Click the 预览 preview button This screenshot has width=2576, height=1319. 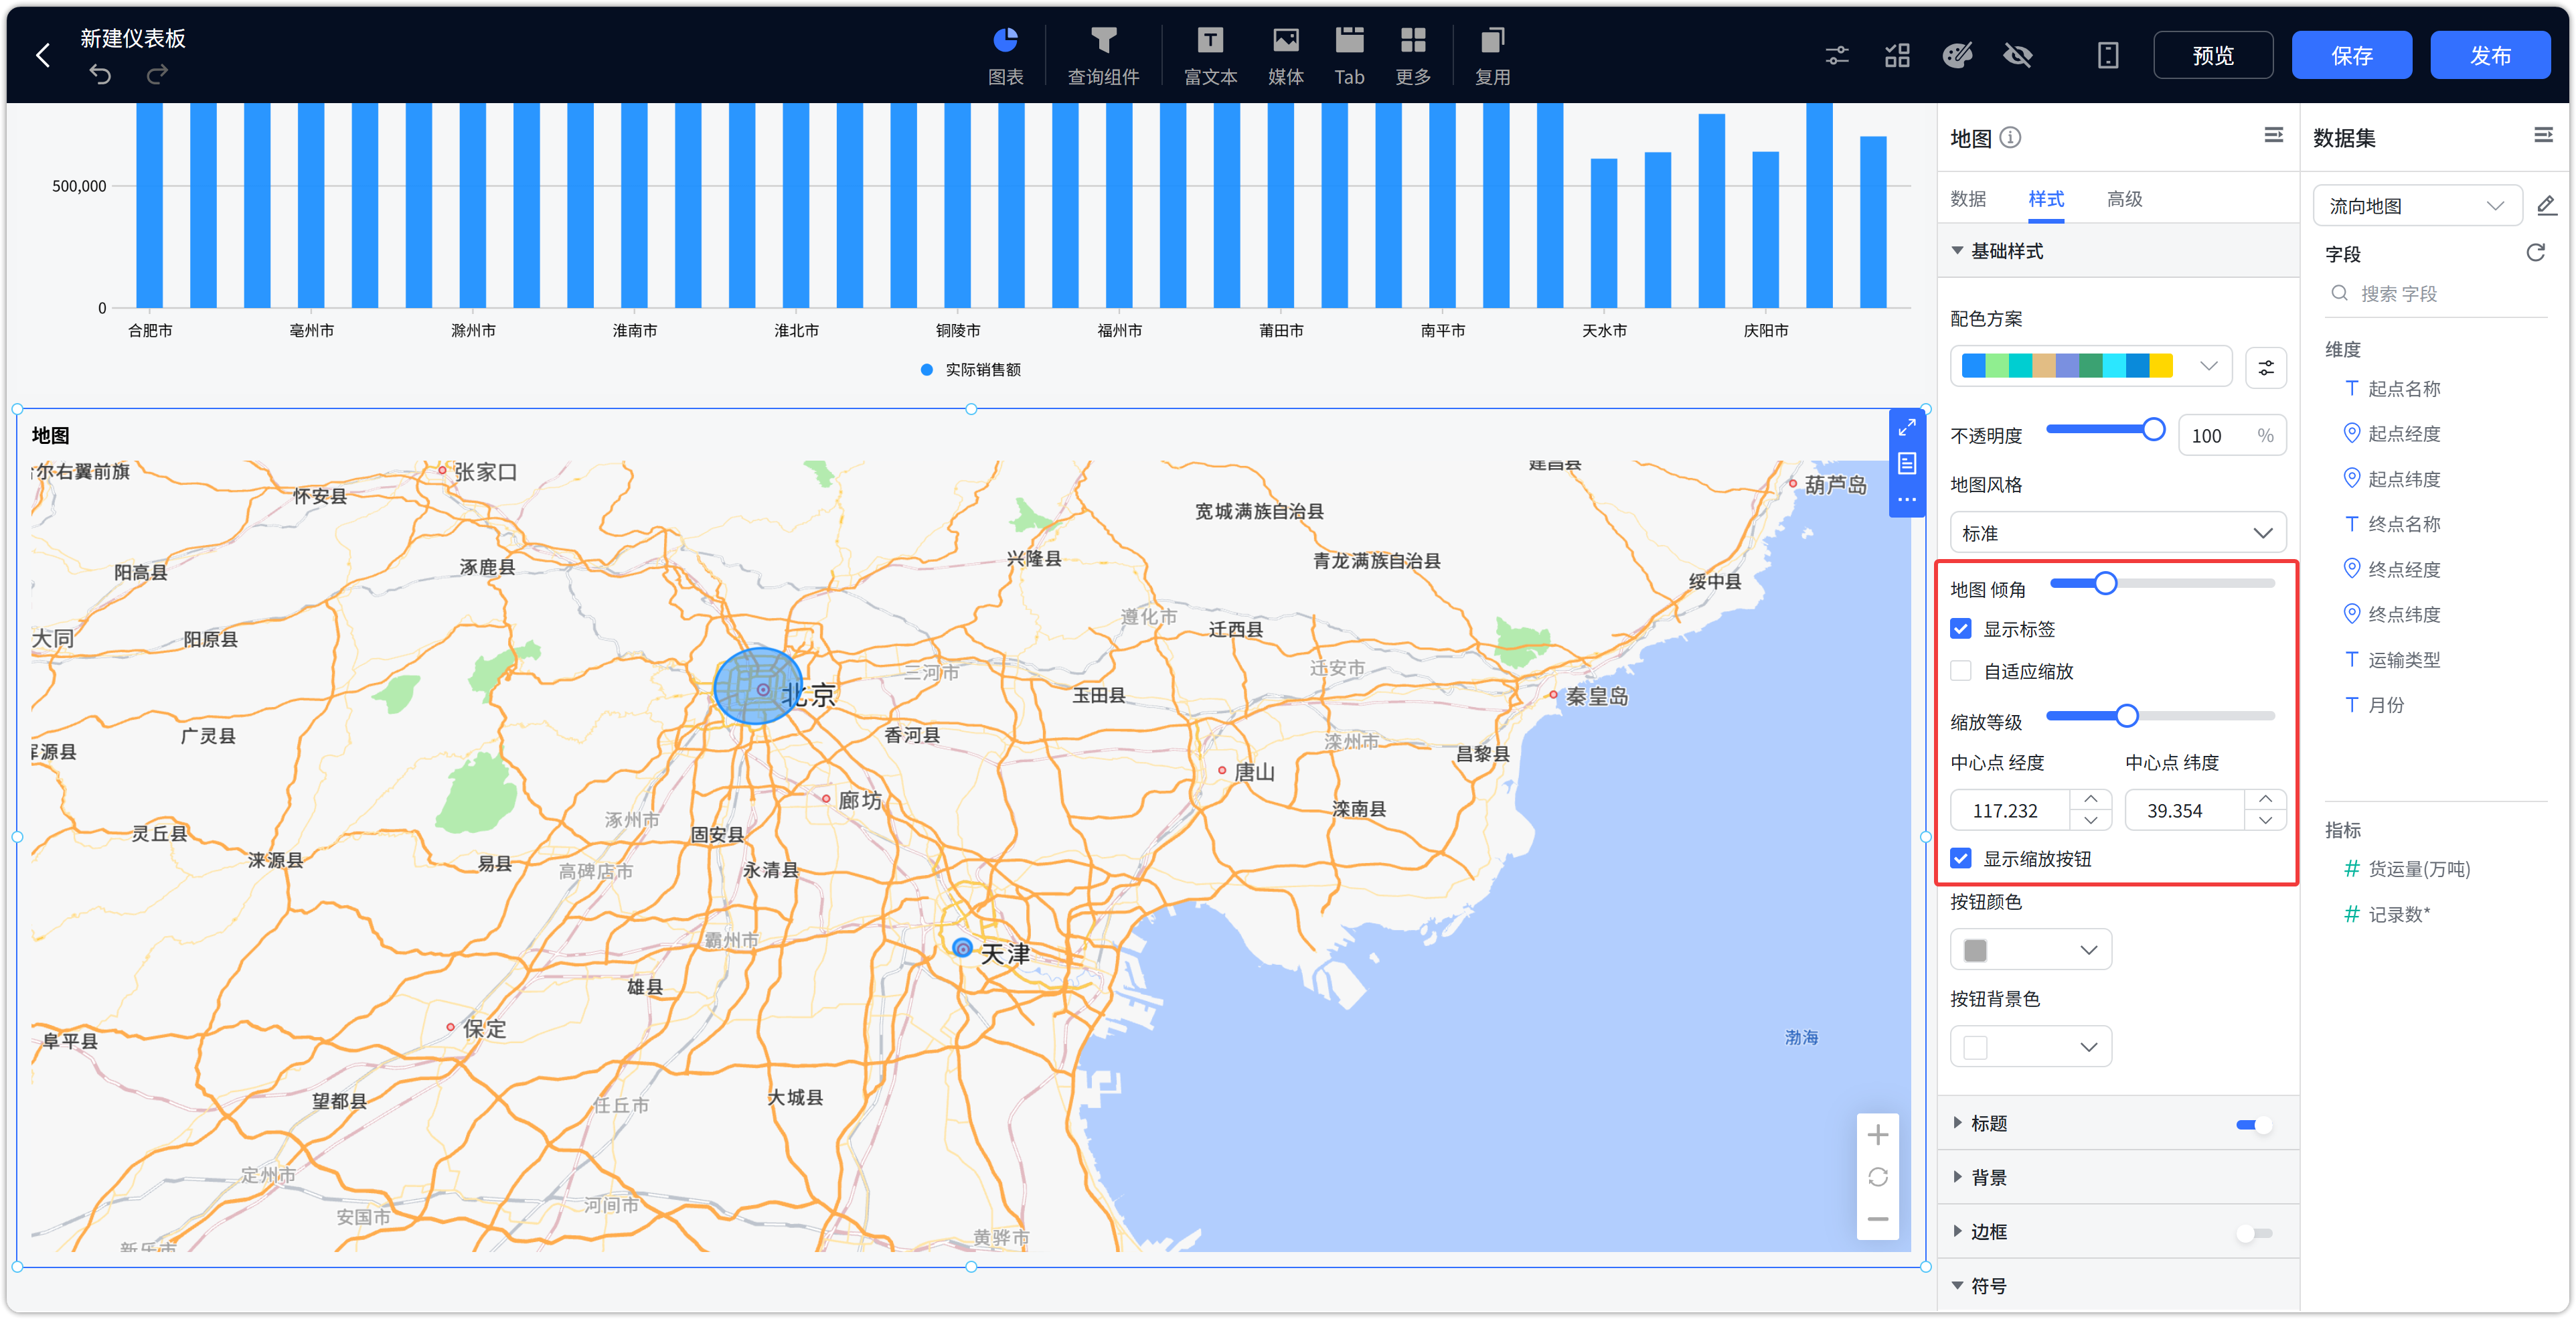pos(2212,55)
